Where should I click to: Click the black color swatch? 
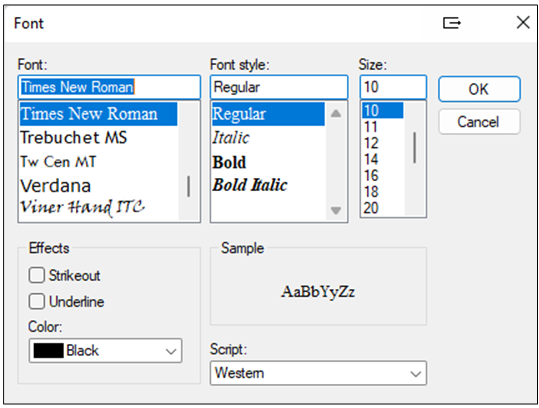click(x=48, y=351)
